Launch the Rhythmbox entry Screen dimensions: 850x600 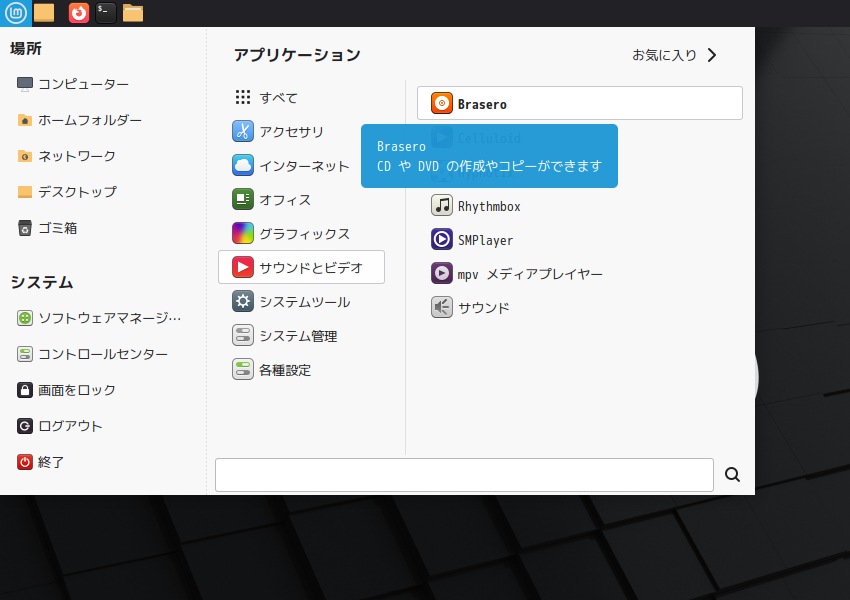489,207
